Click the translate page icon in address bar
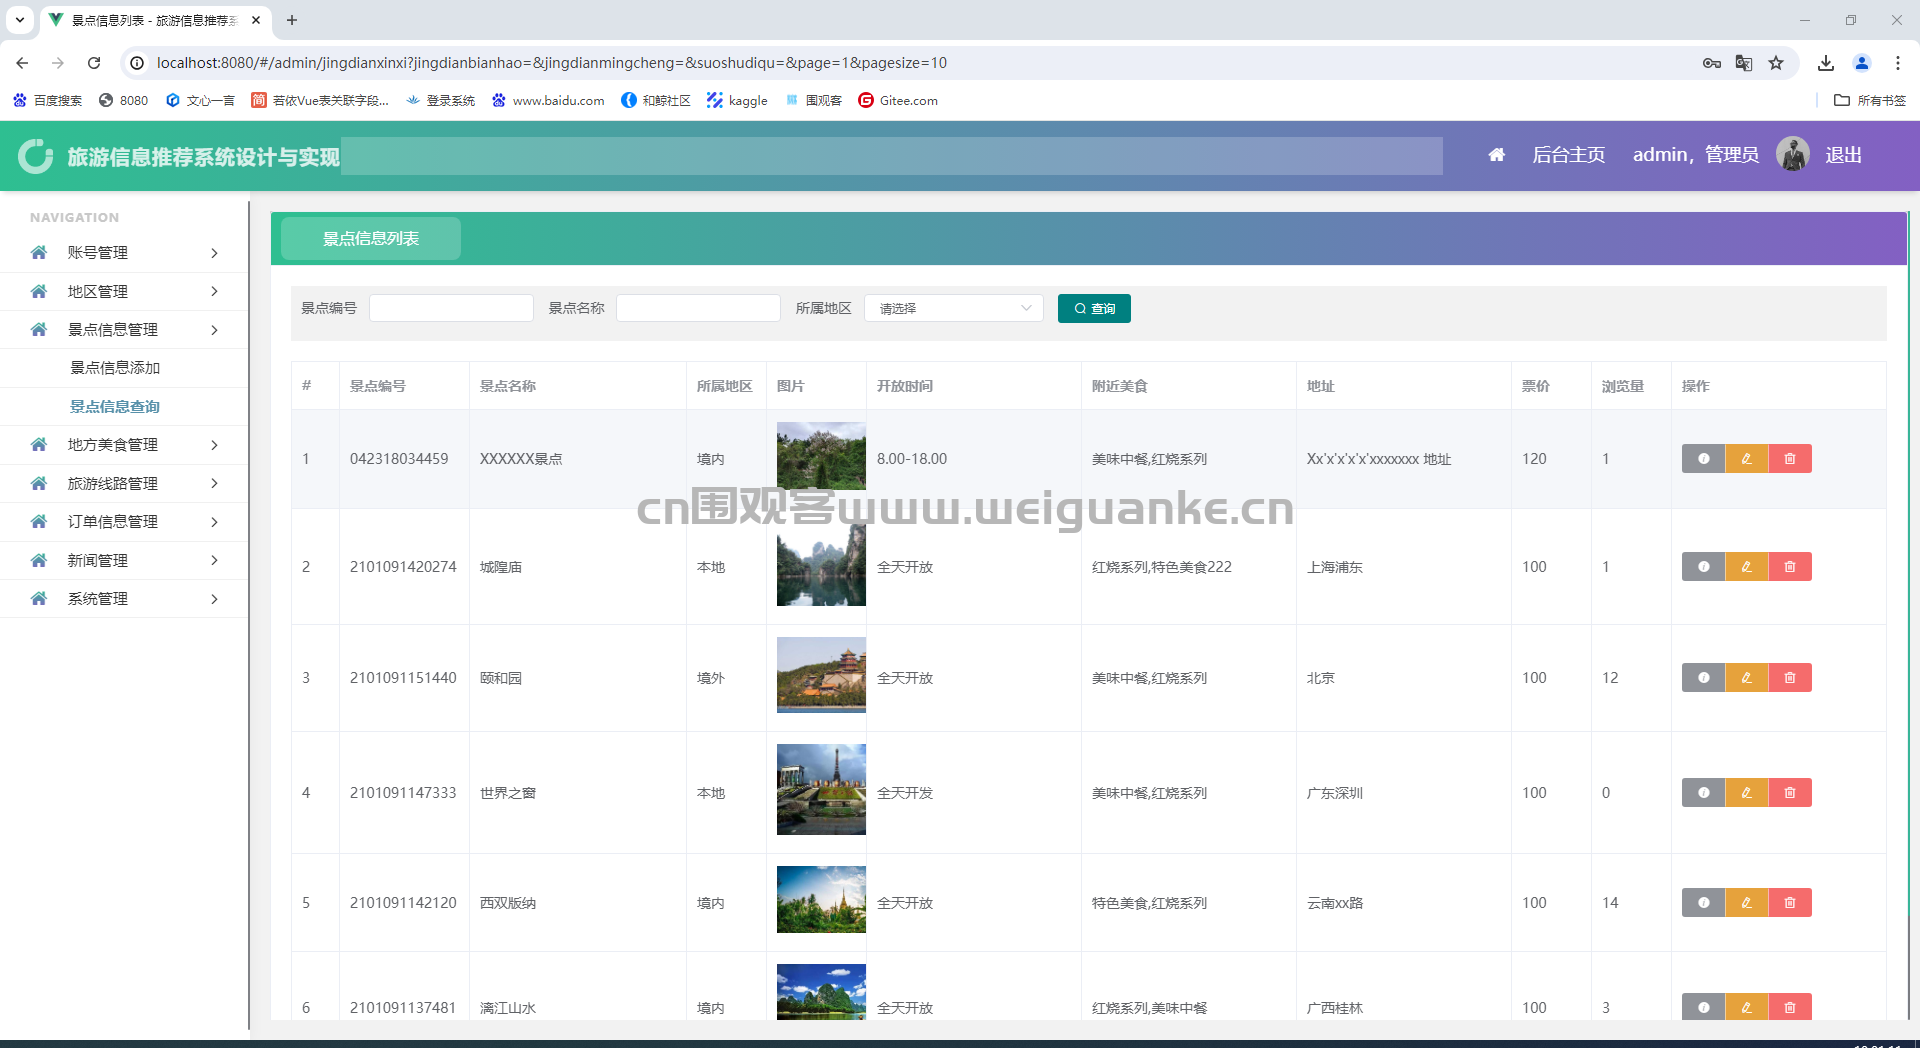 [x=1744, y=63]
